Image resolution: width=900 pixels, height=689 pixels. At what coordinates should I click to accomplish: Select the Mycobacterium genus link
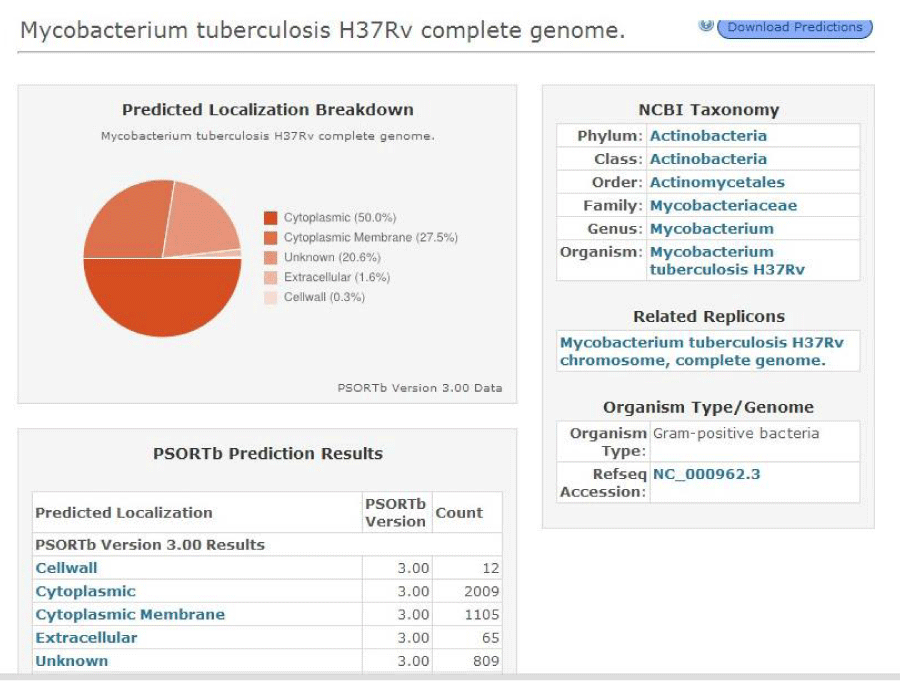click(x=712, y=229)
